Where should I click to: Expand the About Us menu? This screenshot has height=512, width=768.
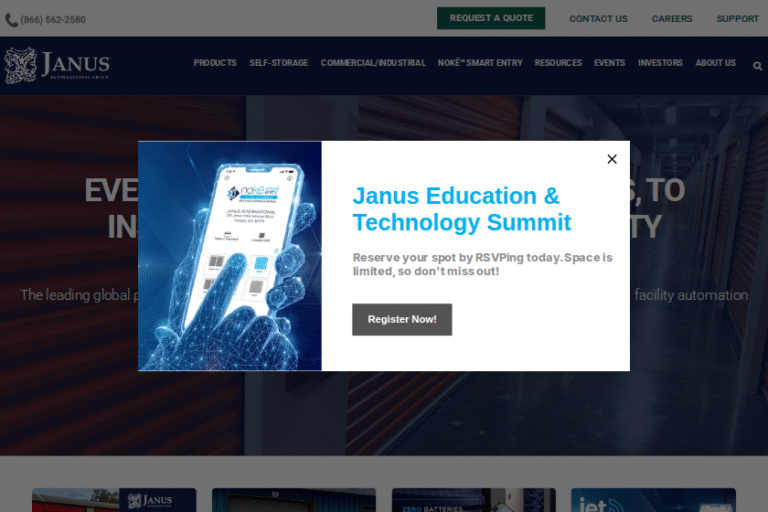point(715,63)
